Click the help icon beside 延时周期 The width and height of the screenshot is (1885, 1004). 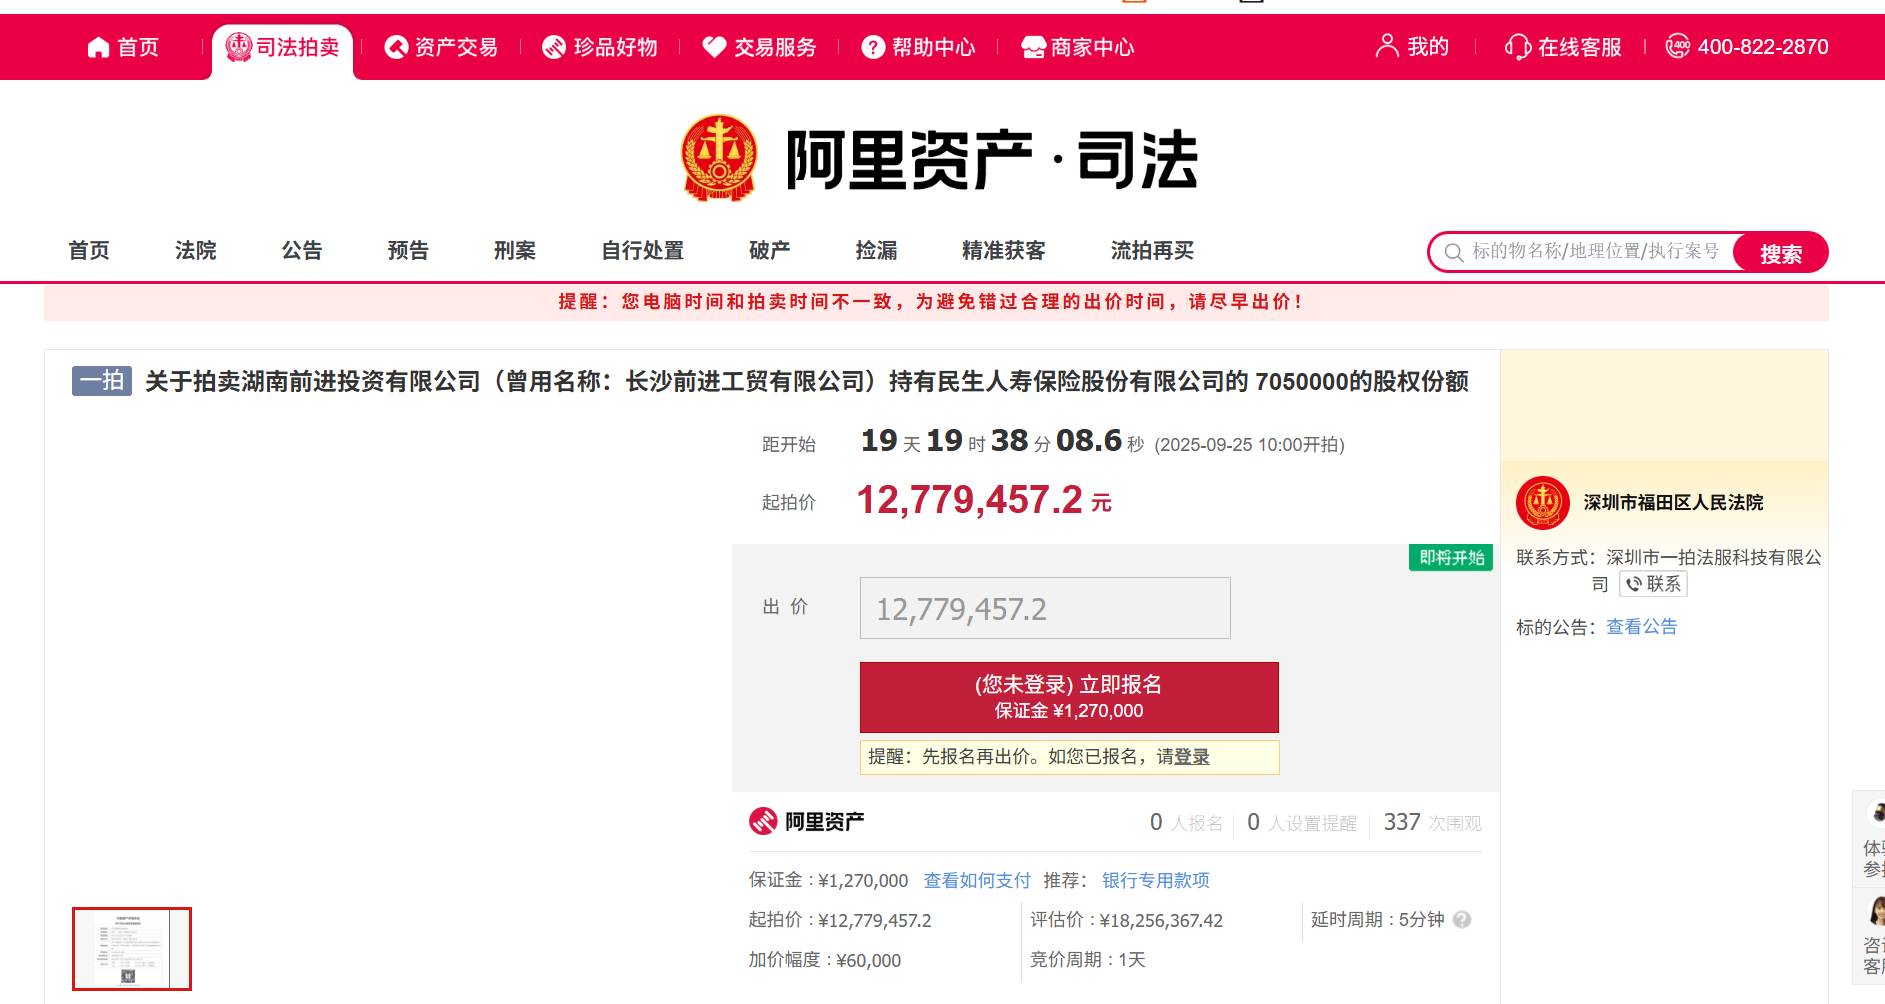(x=1462, y=920)
